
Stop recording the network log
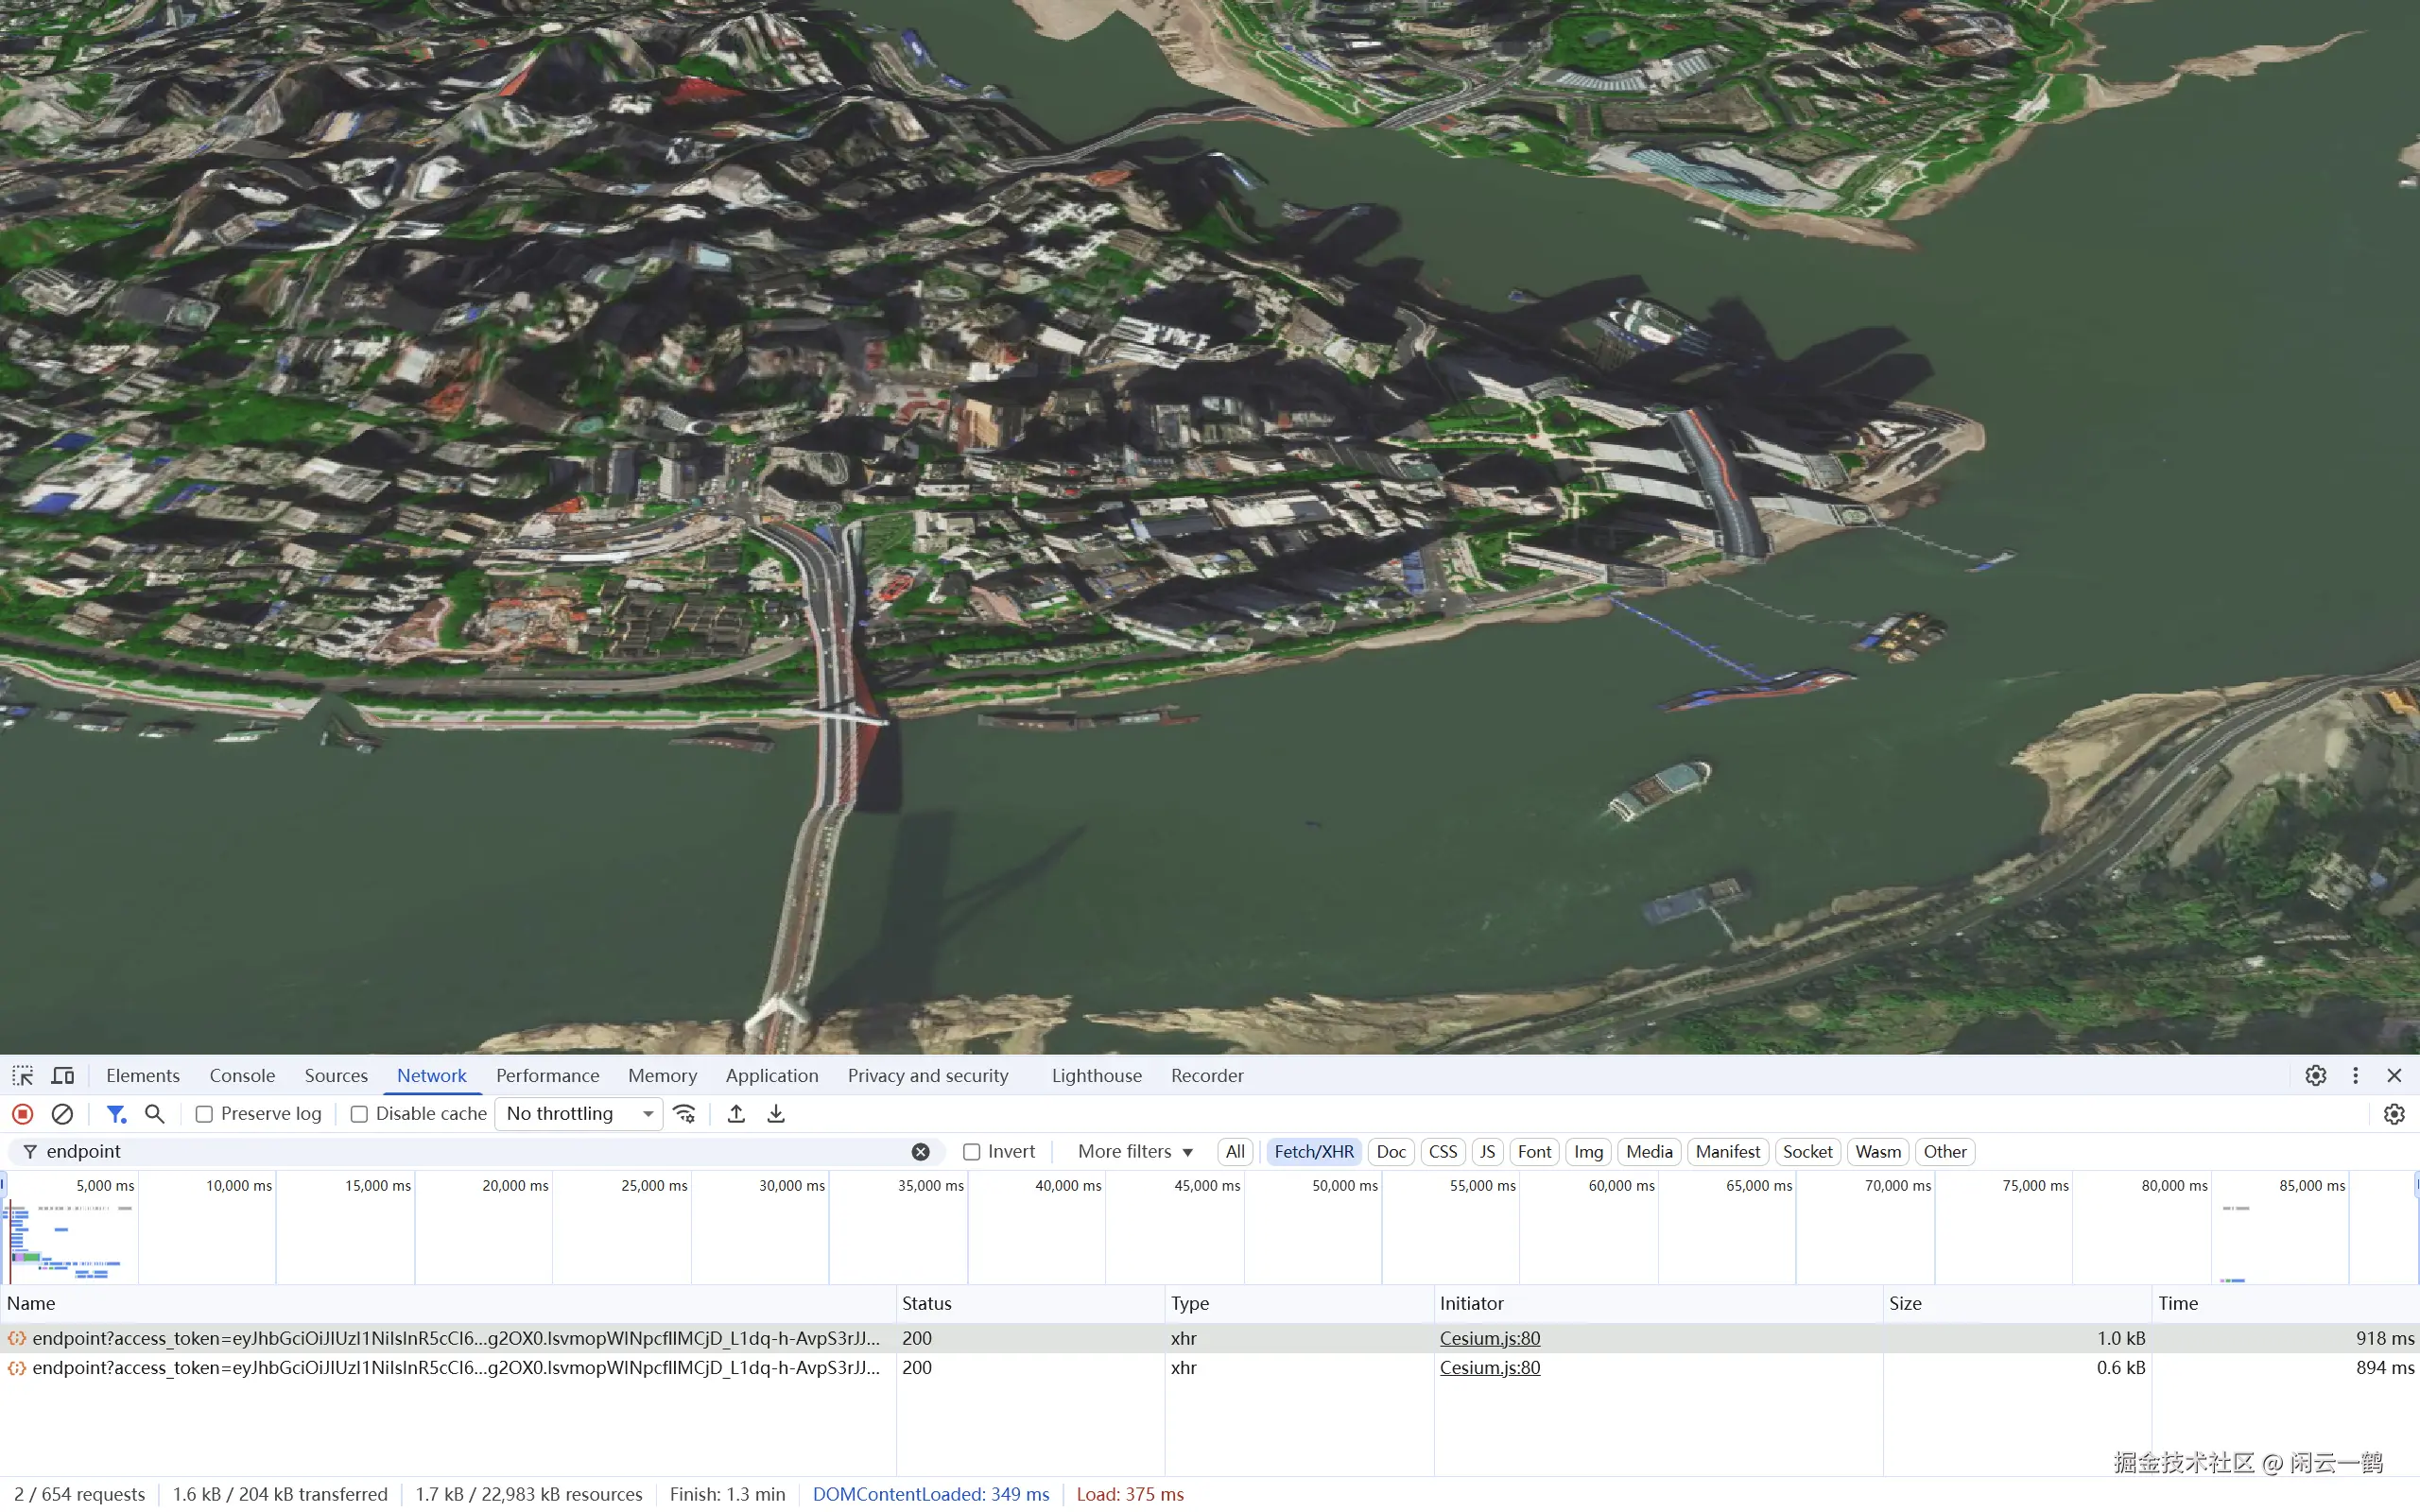click(23, 1113)
